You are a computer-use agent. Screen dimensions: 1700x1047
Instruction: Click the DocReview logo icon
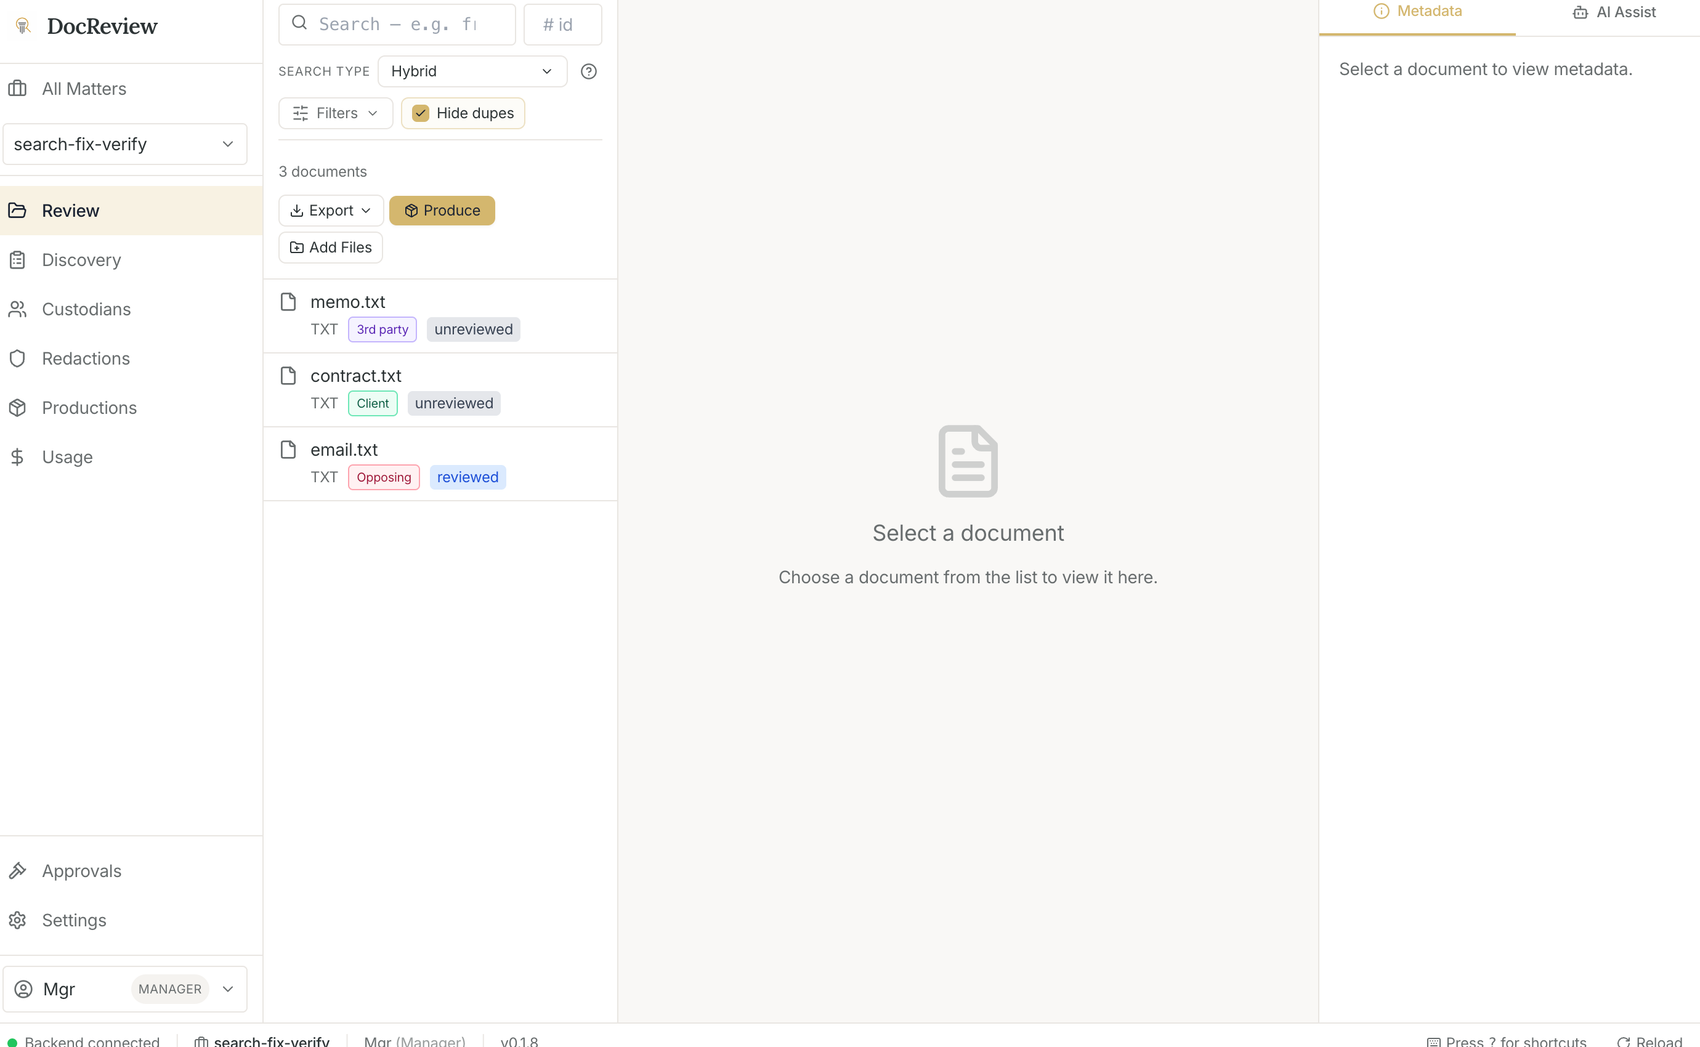[23, 26]
